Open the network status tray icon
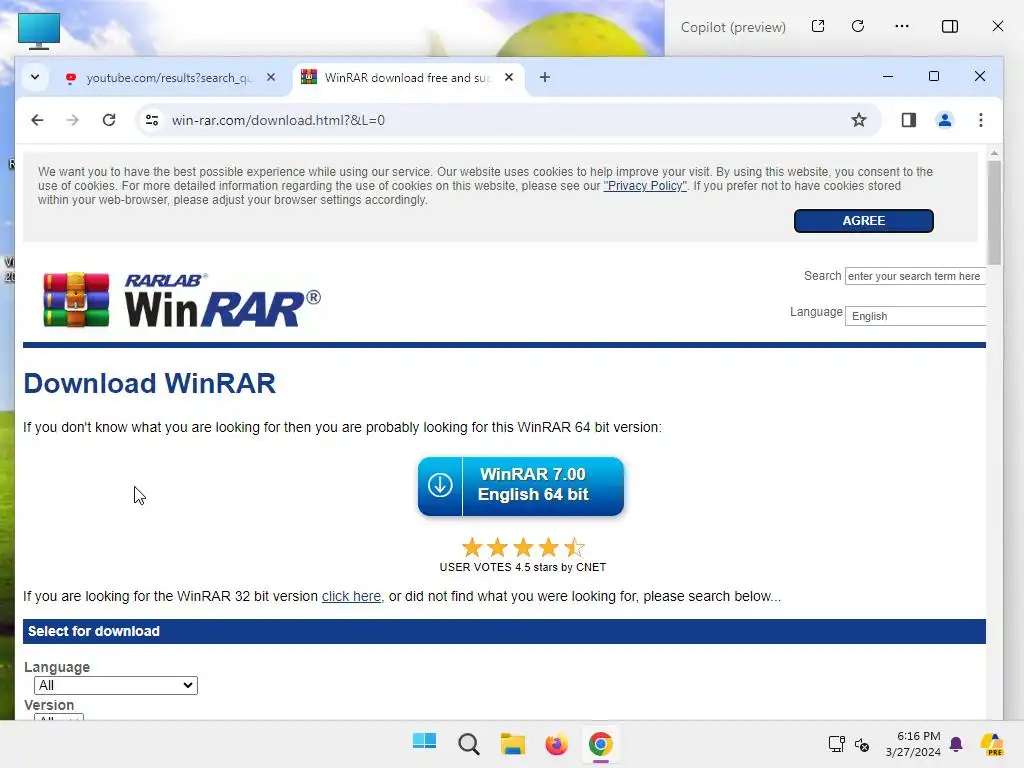 [837, 744]
